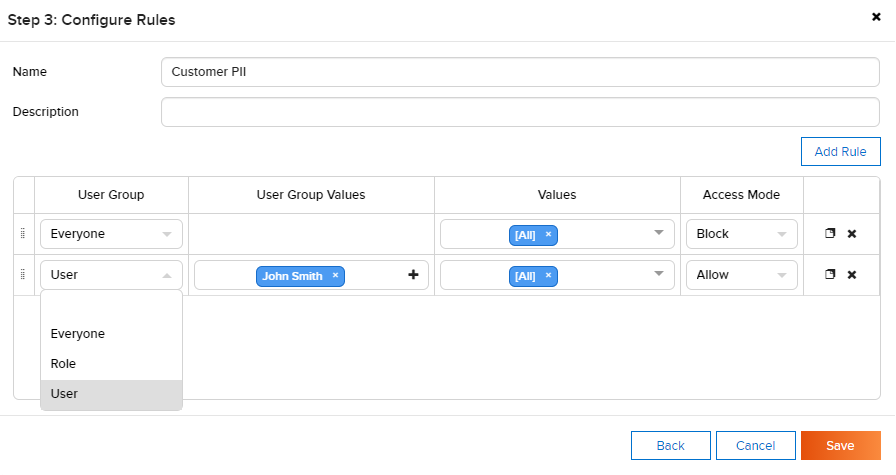Image resolution: width=896 pixels, height=475 pixels.
Task: Duplicate the John Smith user rule
Action: 830,274
